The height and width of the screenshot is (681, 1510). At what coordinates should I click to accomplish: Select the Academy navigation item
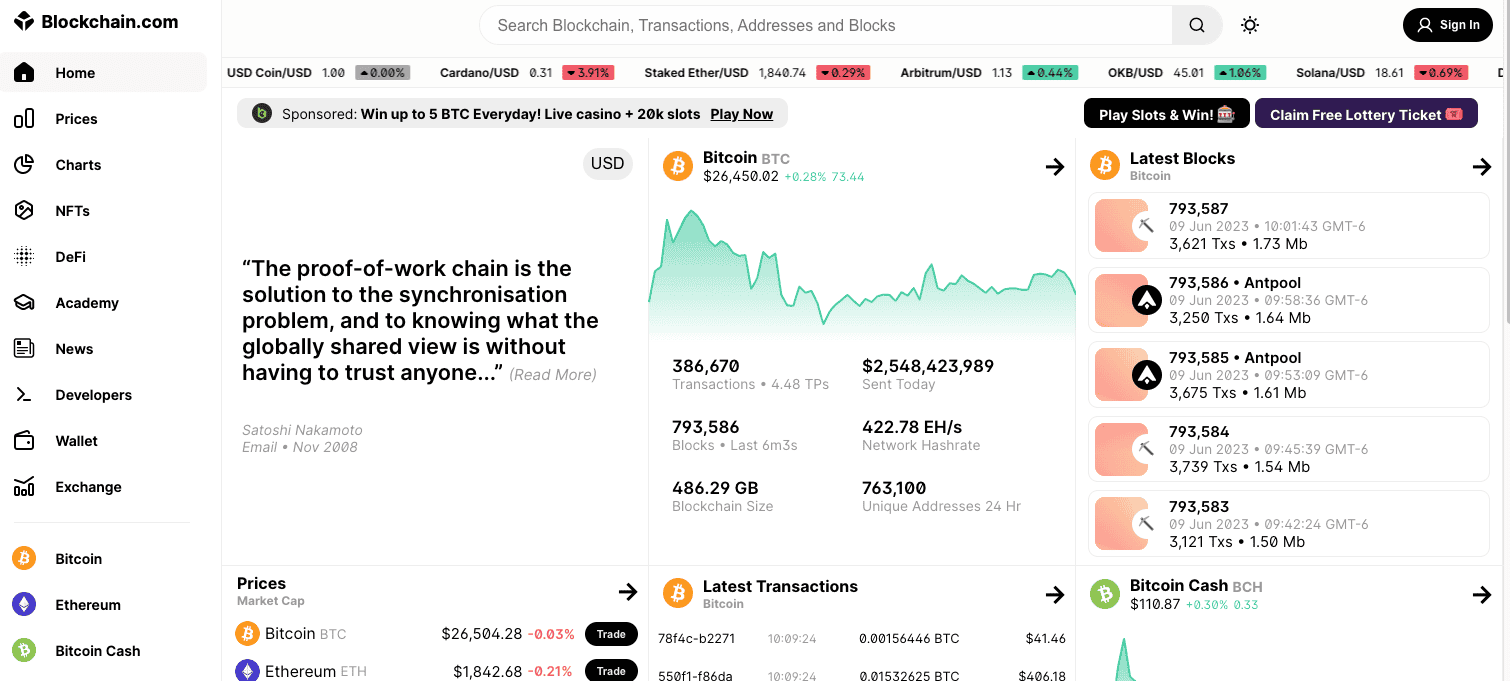click(87, 302)
